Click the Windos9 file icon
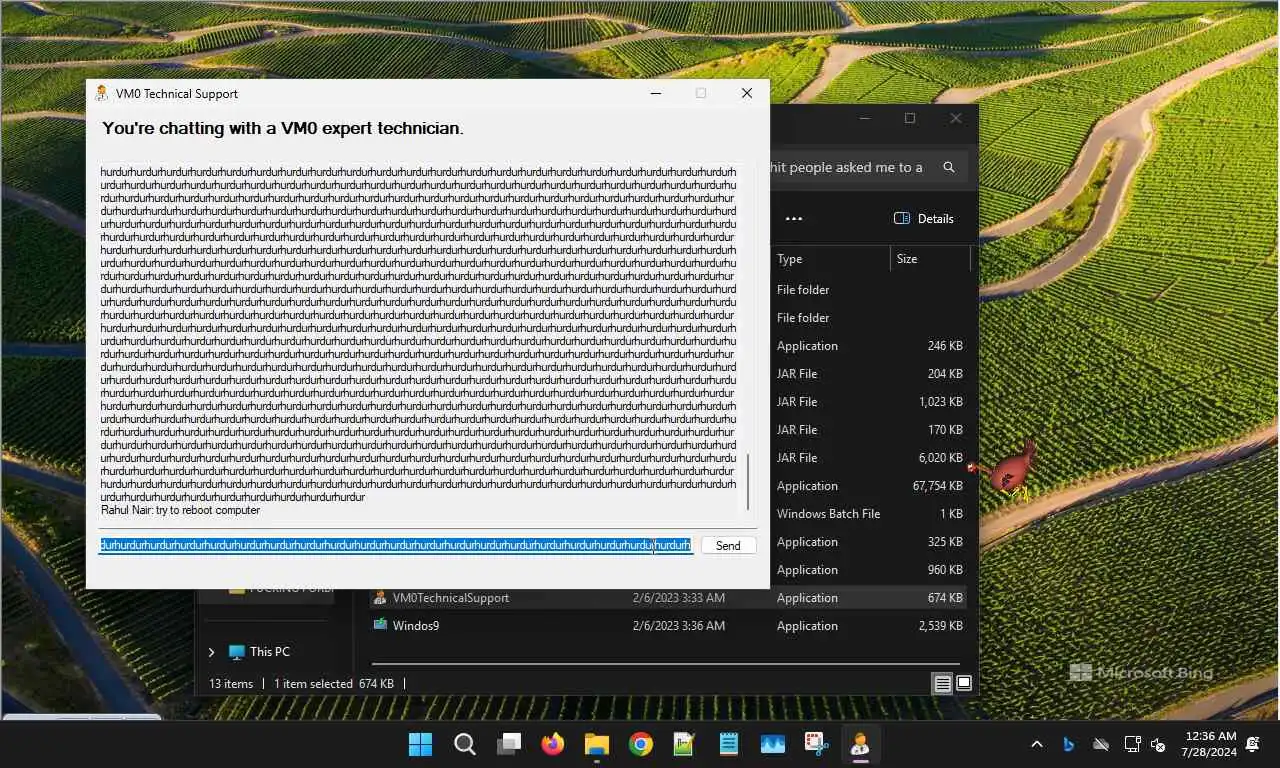Screen dimensions: 1280x768 (x=380, y=625)
